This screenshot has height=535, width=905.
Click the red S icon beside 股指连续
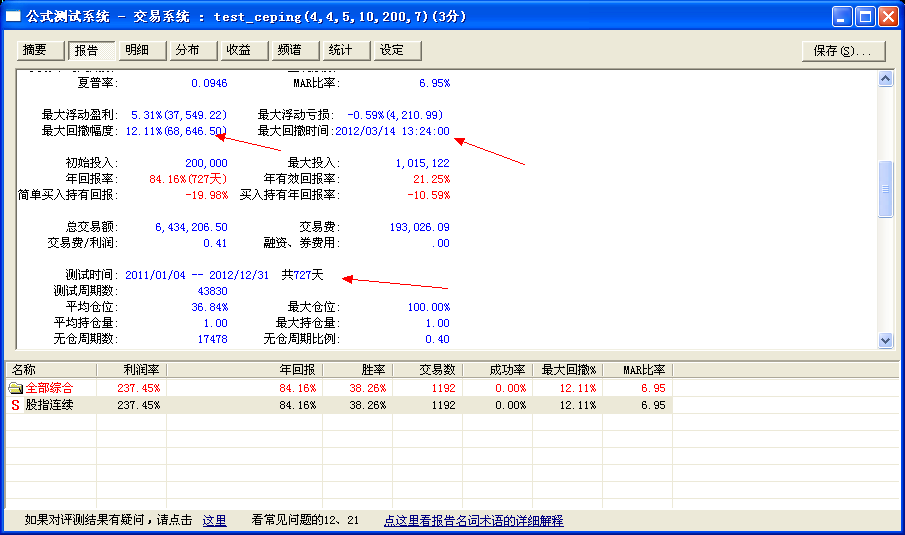15,406
